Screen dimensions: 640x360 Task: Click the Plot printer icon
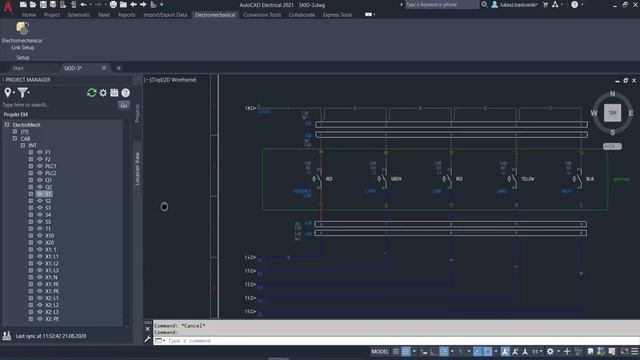tap(113, 4)
